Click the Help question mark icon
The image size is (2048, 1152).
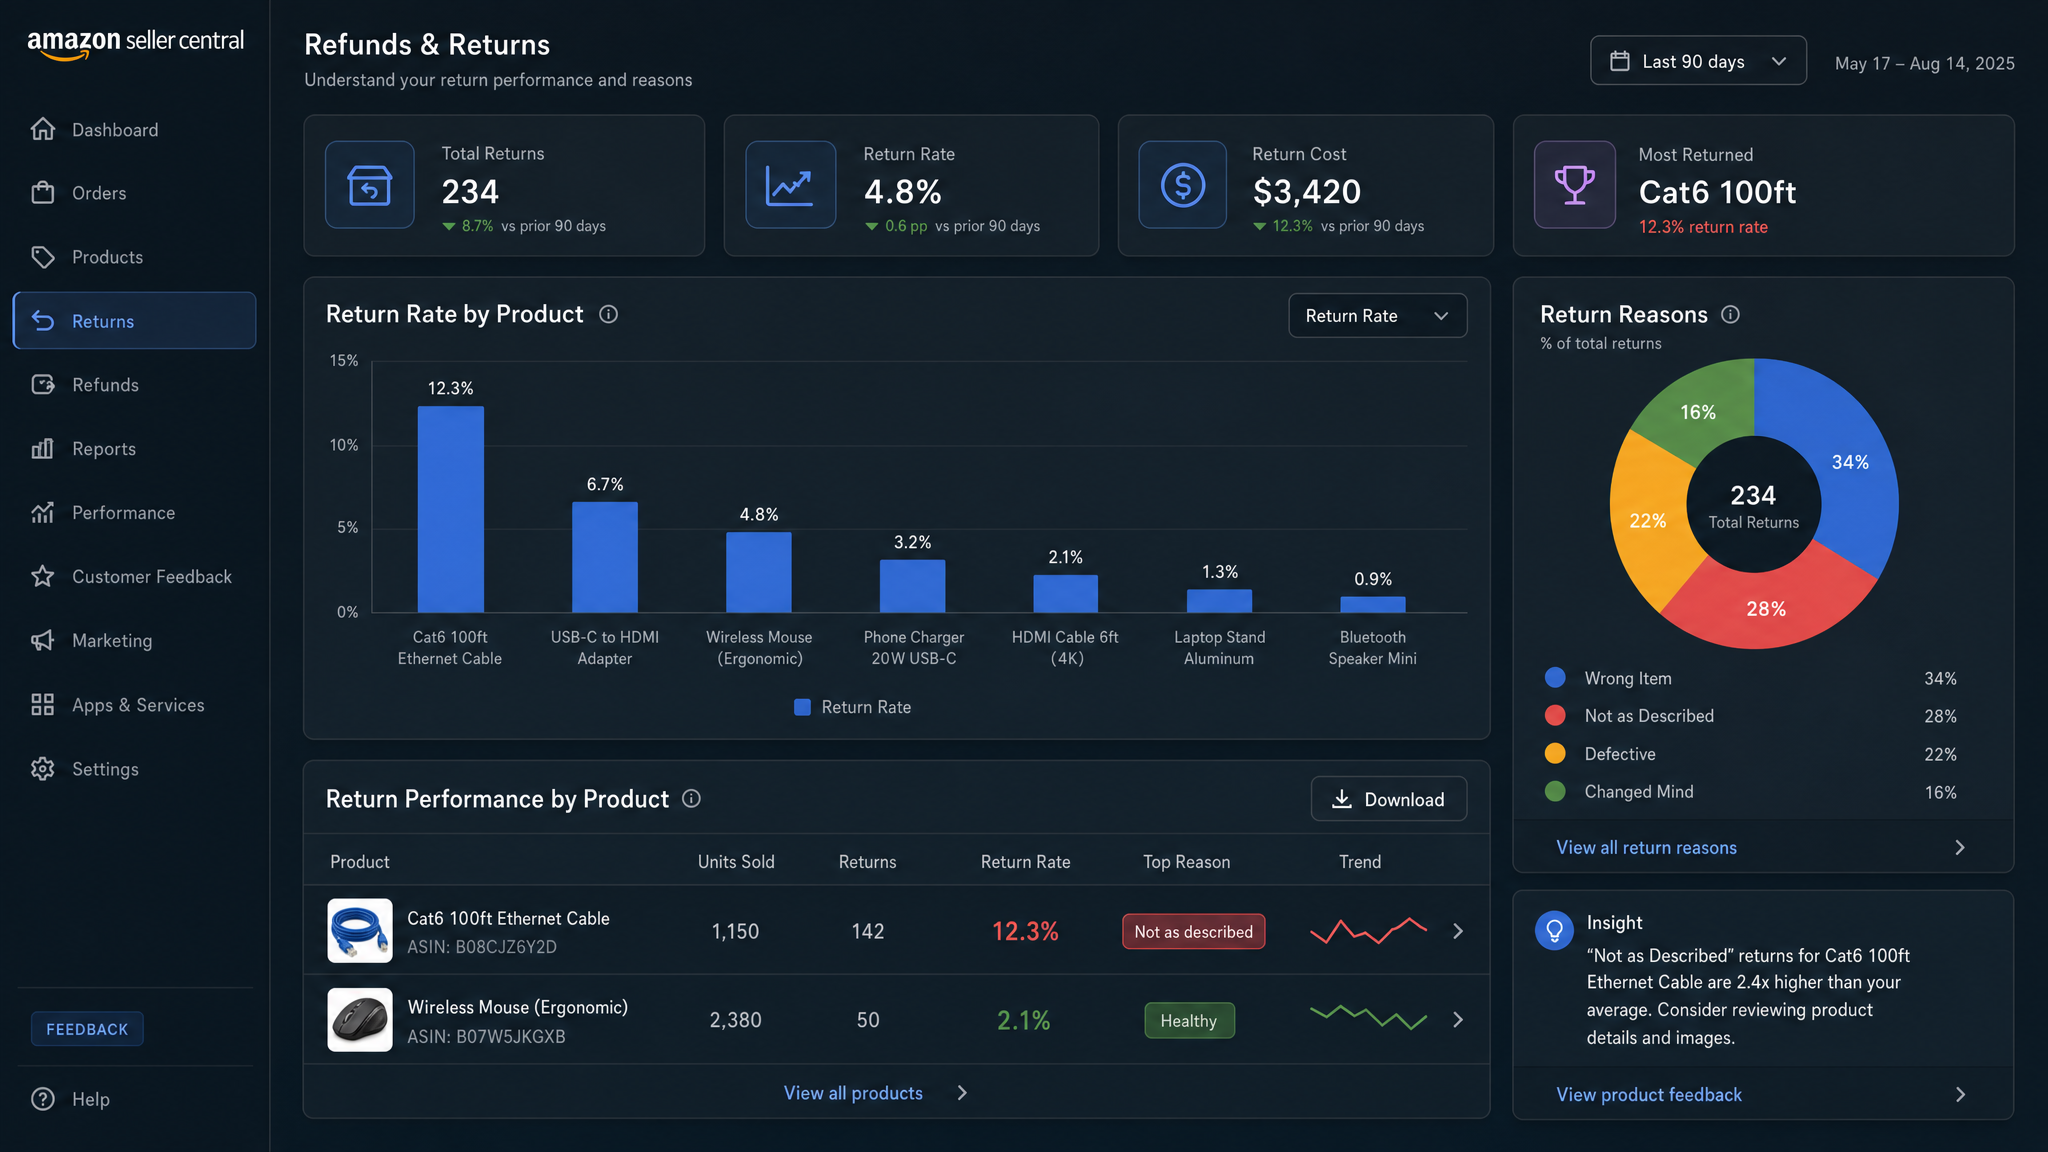(43, 1099)
